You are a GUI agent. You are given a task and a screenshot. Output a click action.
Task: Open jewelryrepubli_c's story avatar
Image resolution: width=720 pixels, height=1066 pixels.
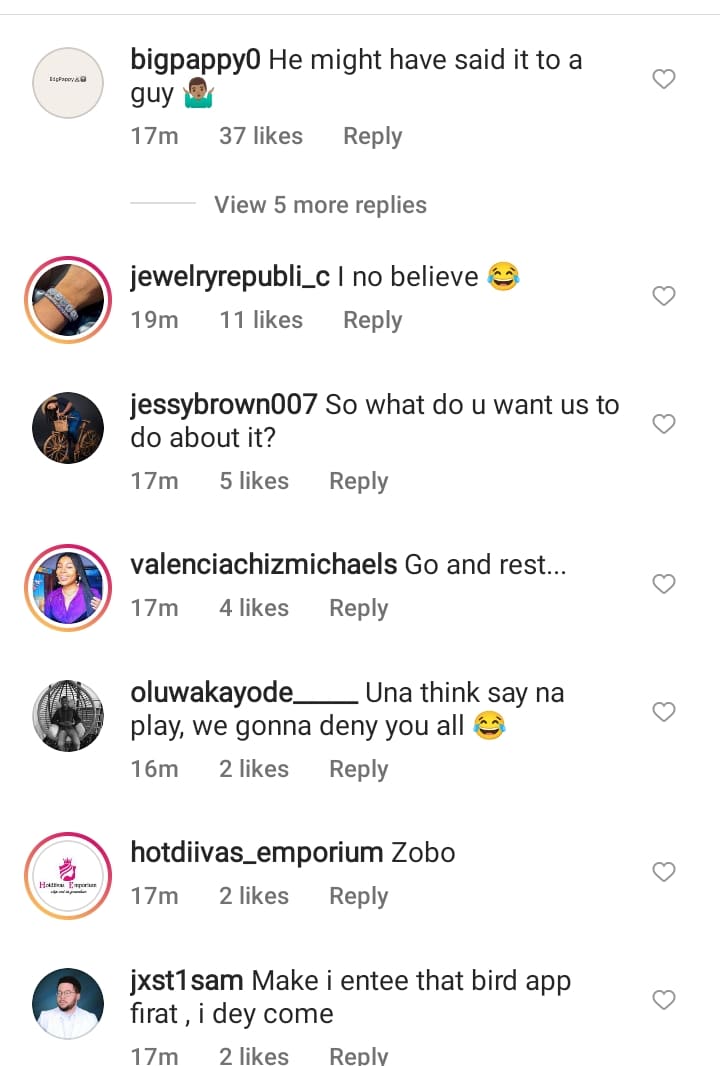[x=68, y=300]
